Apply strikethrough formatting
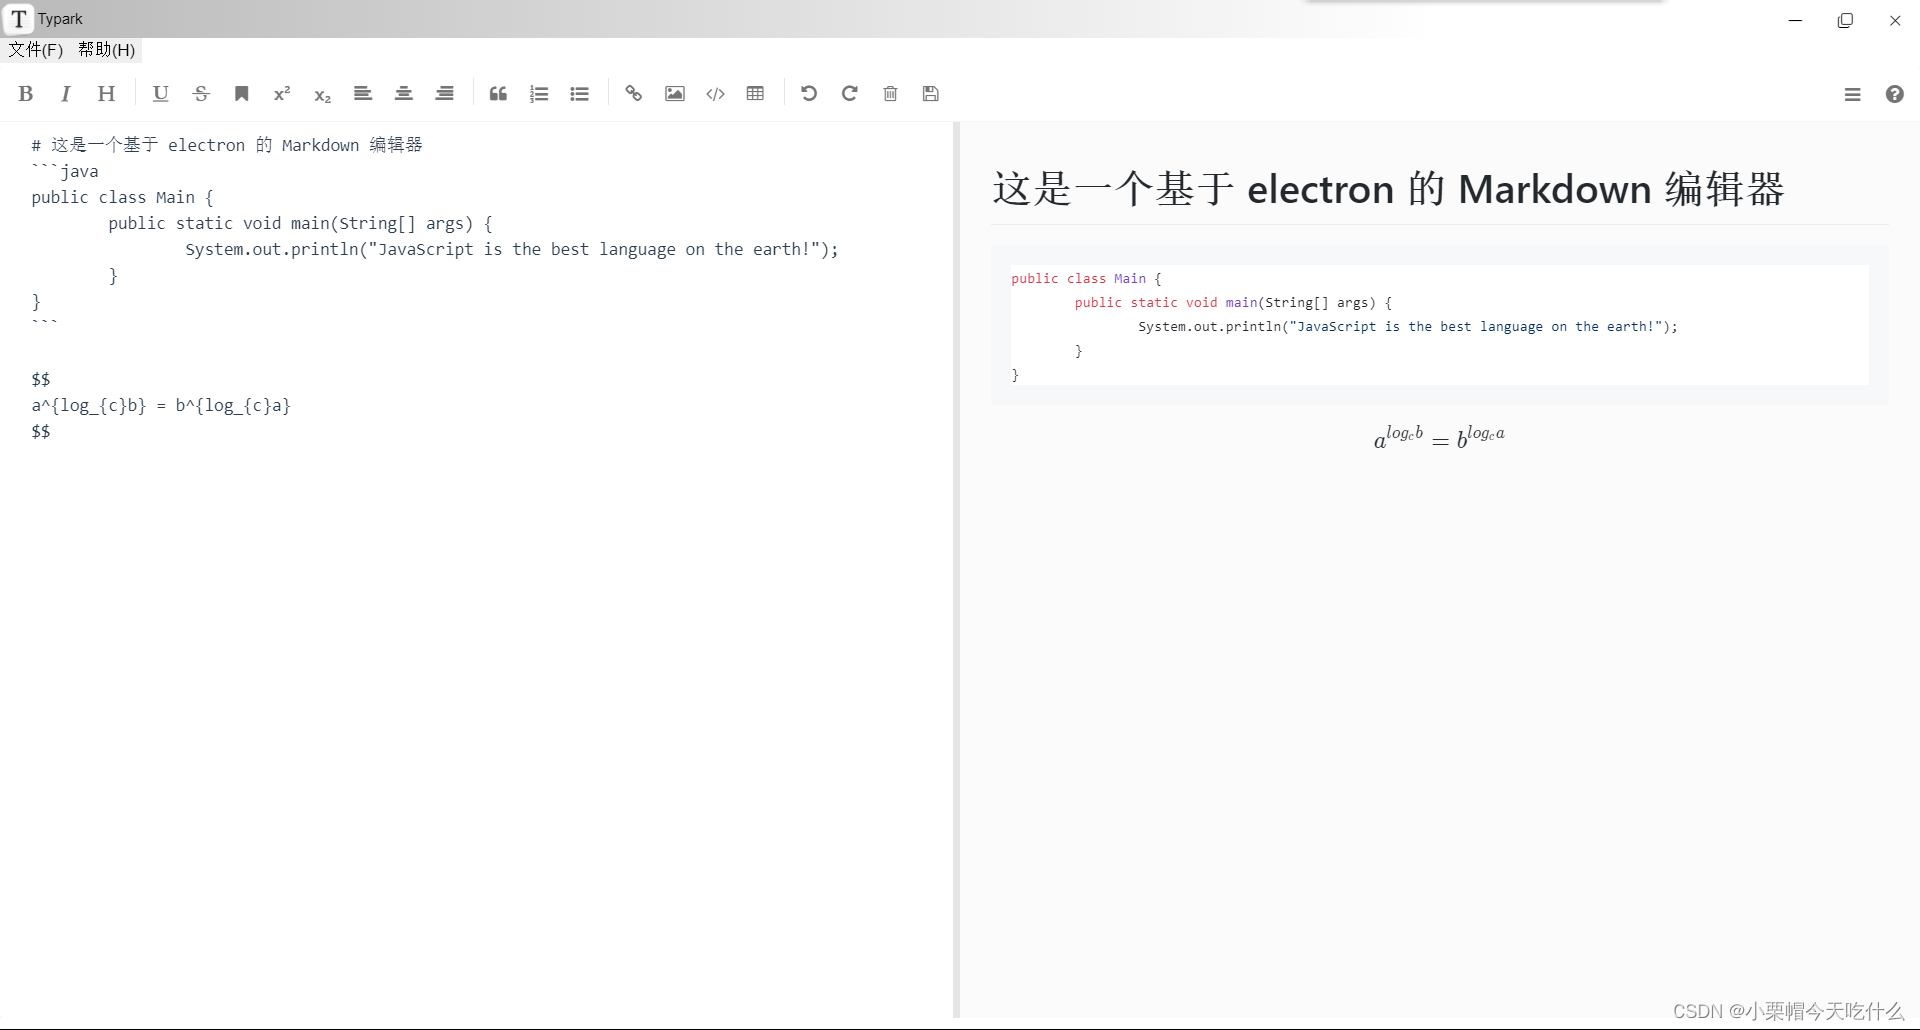The height and width of the screenshot is (1030, 1920). (201, 94)
